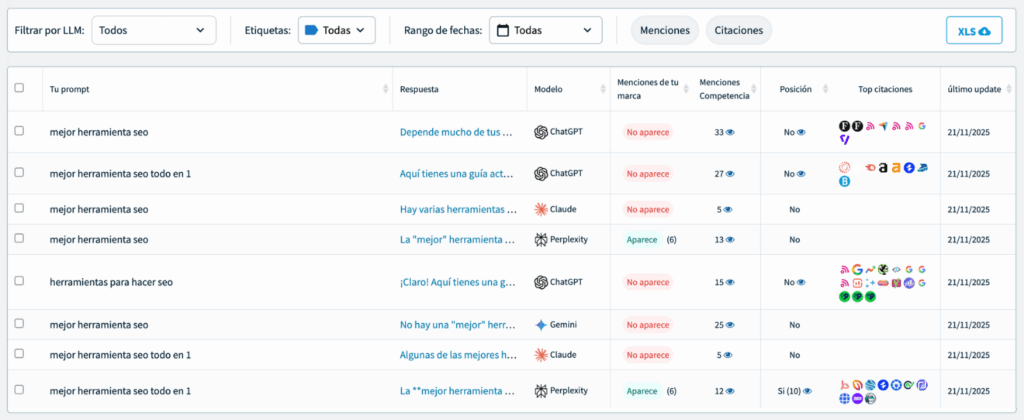
Task: Click Perplexity logo in 'La "mejor" herramienta' row
Action: coord(540,240)
